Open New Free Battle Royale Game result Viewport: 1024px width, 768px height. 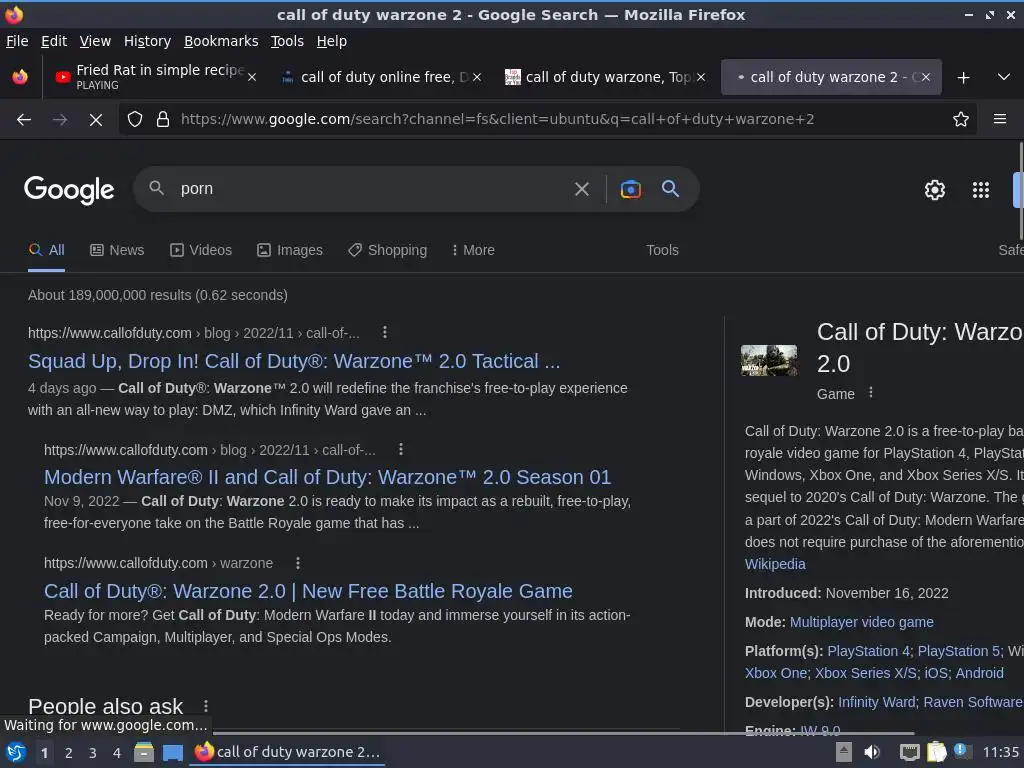308,591
